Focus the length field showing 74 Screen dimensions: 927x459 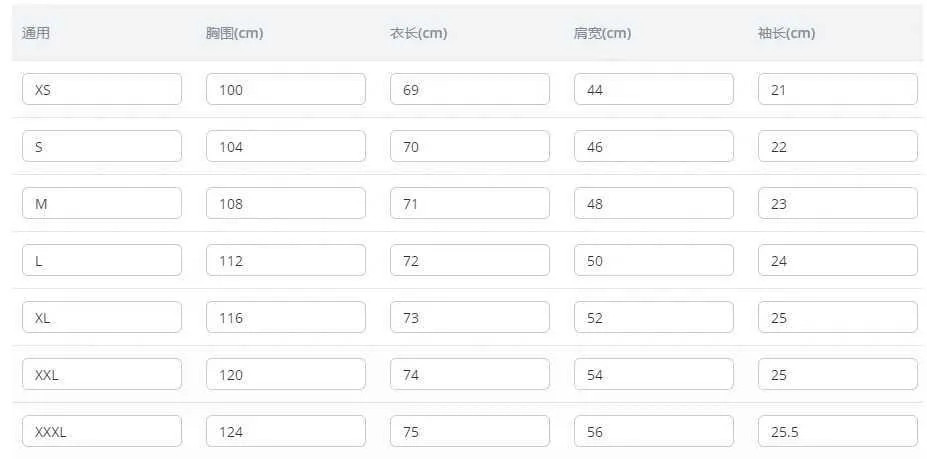pyautogui.click(x=470, y=374)
